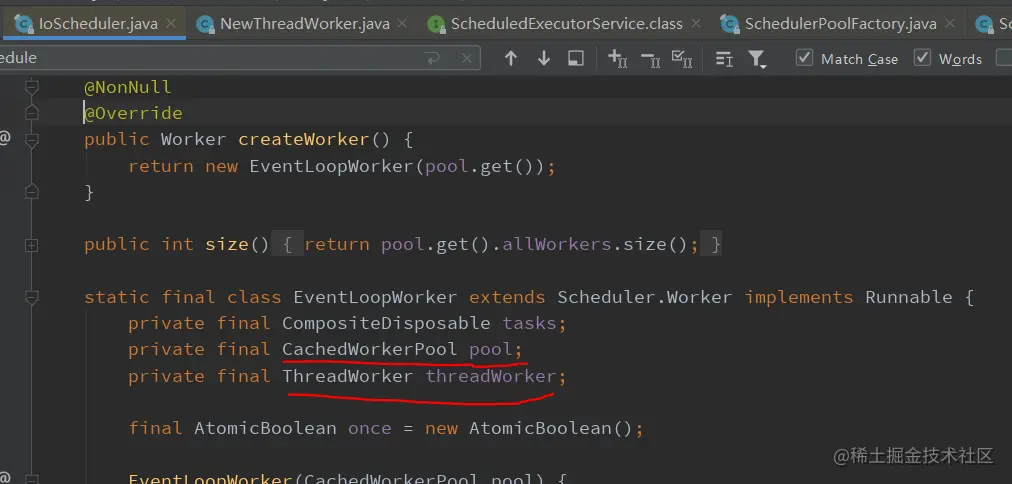Click the new line icon in search field
This screenshot has width=1012, height=484.
(432, 59)
